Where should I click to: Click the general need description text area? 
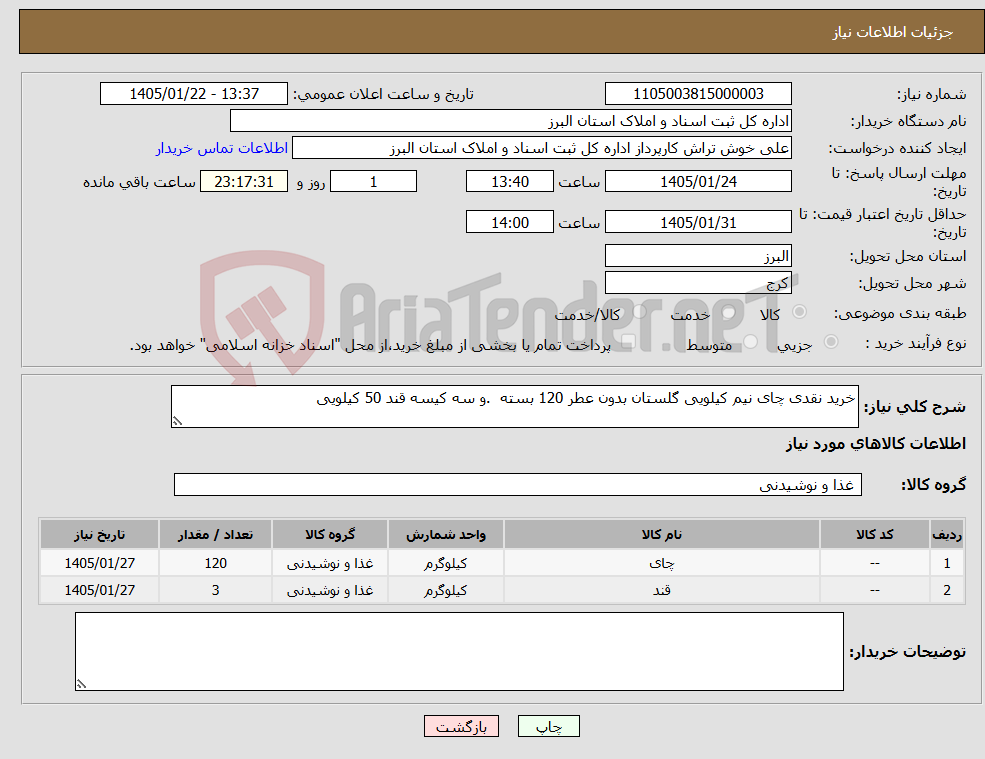click(514, 407)
